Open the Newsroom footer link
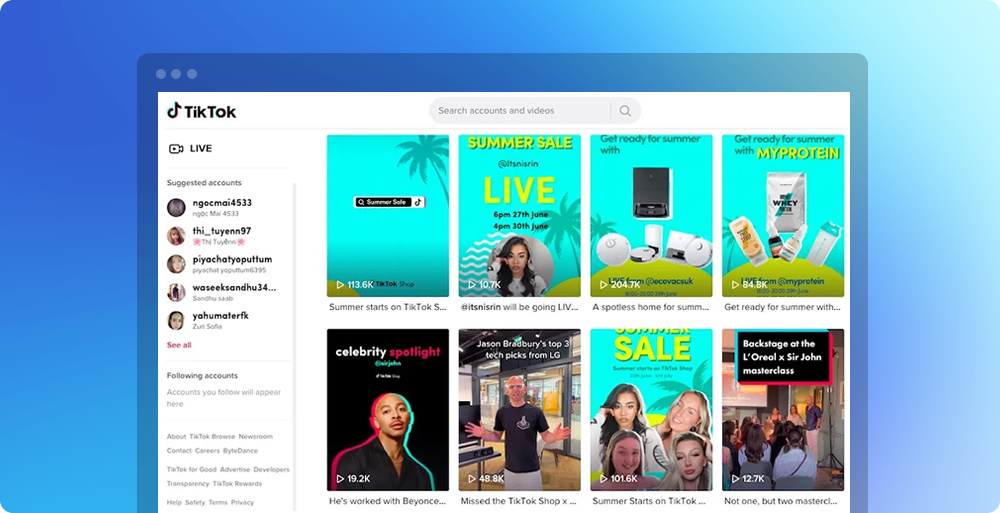 [x=256, y=436]
